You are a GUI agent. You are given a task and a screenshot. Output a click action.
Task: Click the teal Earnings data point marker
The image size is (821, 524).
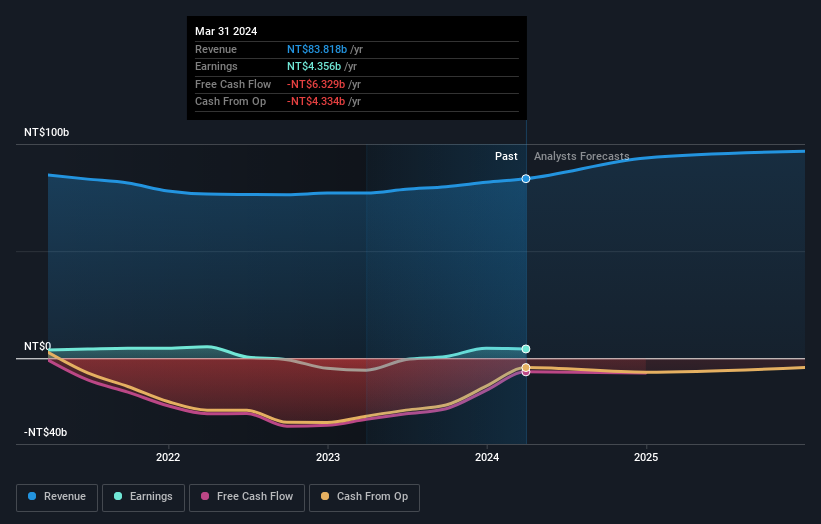(526, 349)
